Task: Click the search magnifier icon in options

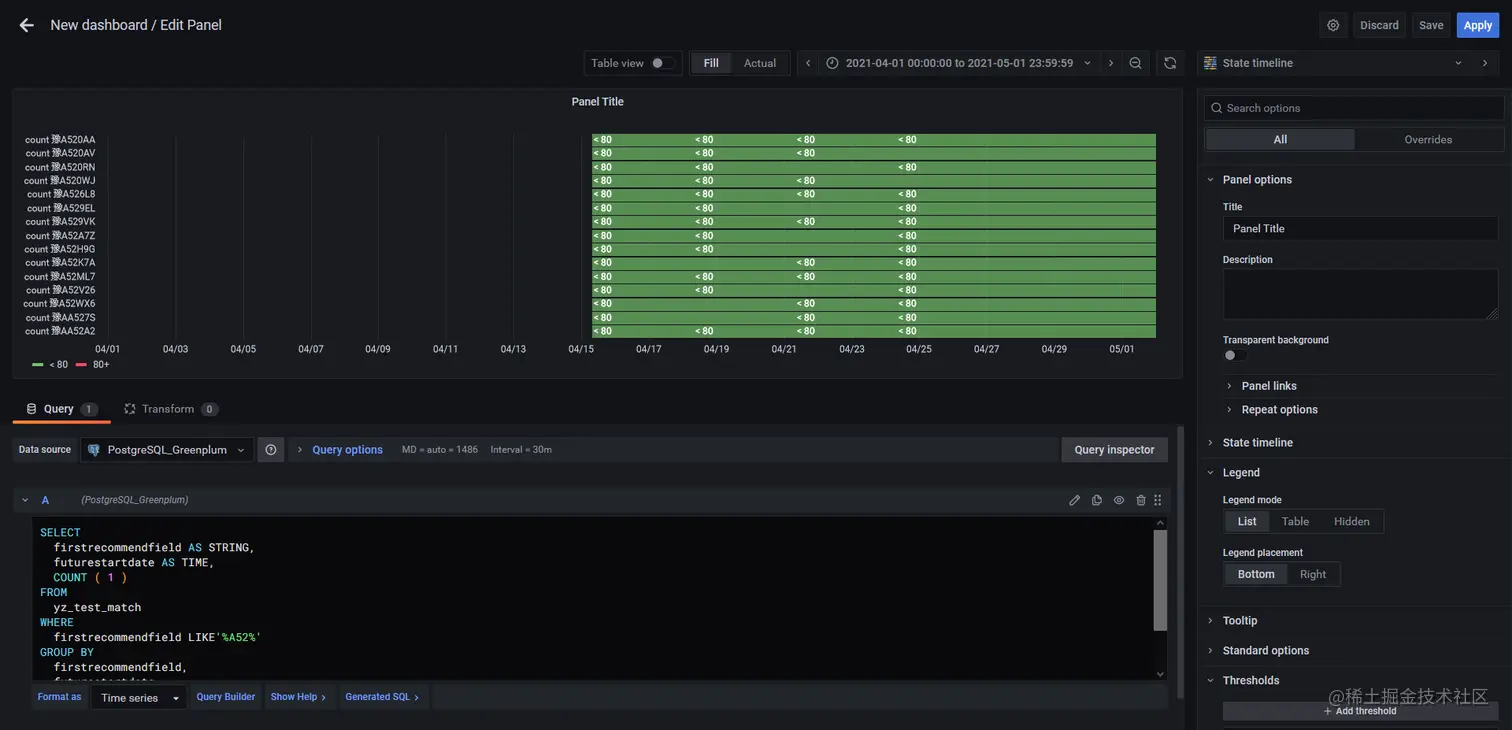Action: click(x=1216, y=108)
